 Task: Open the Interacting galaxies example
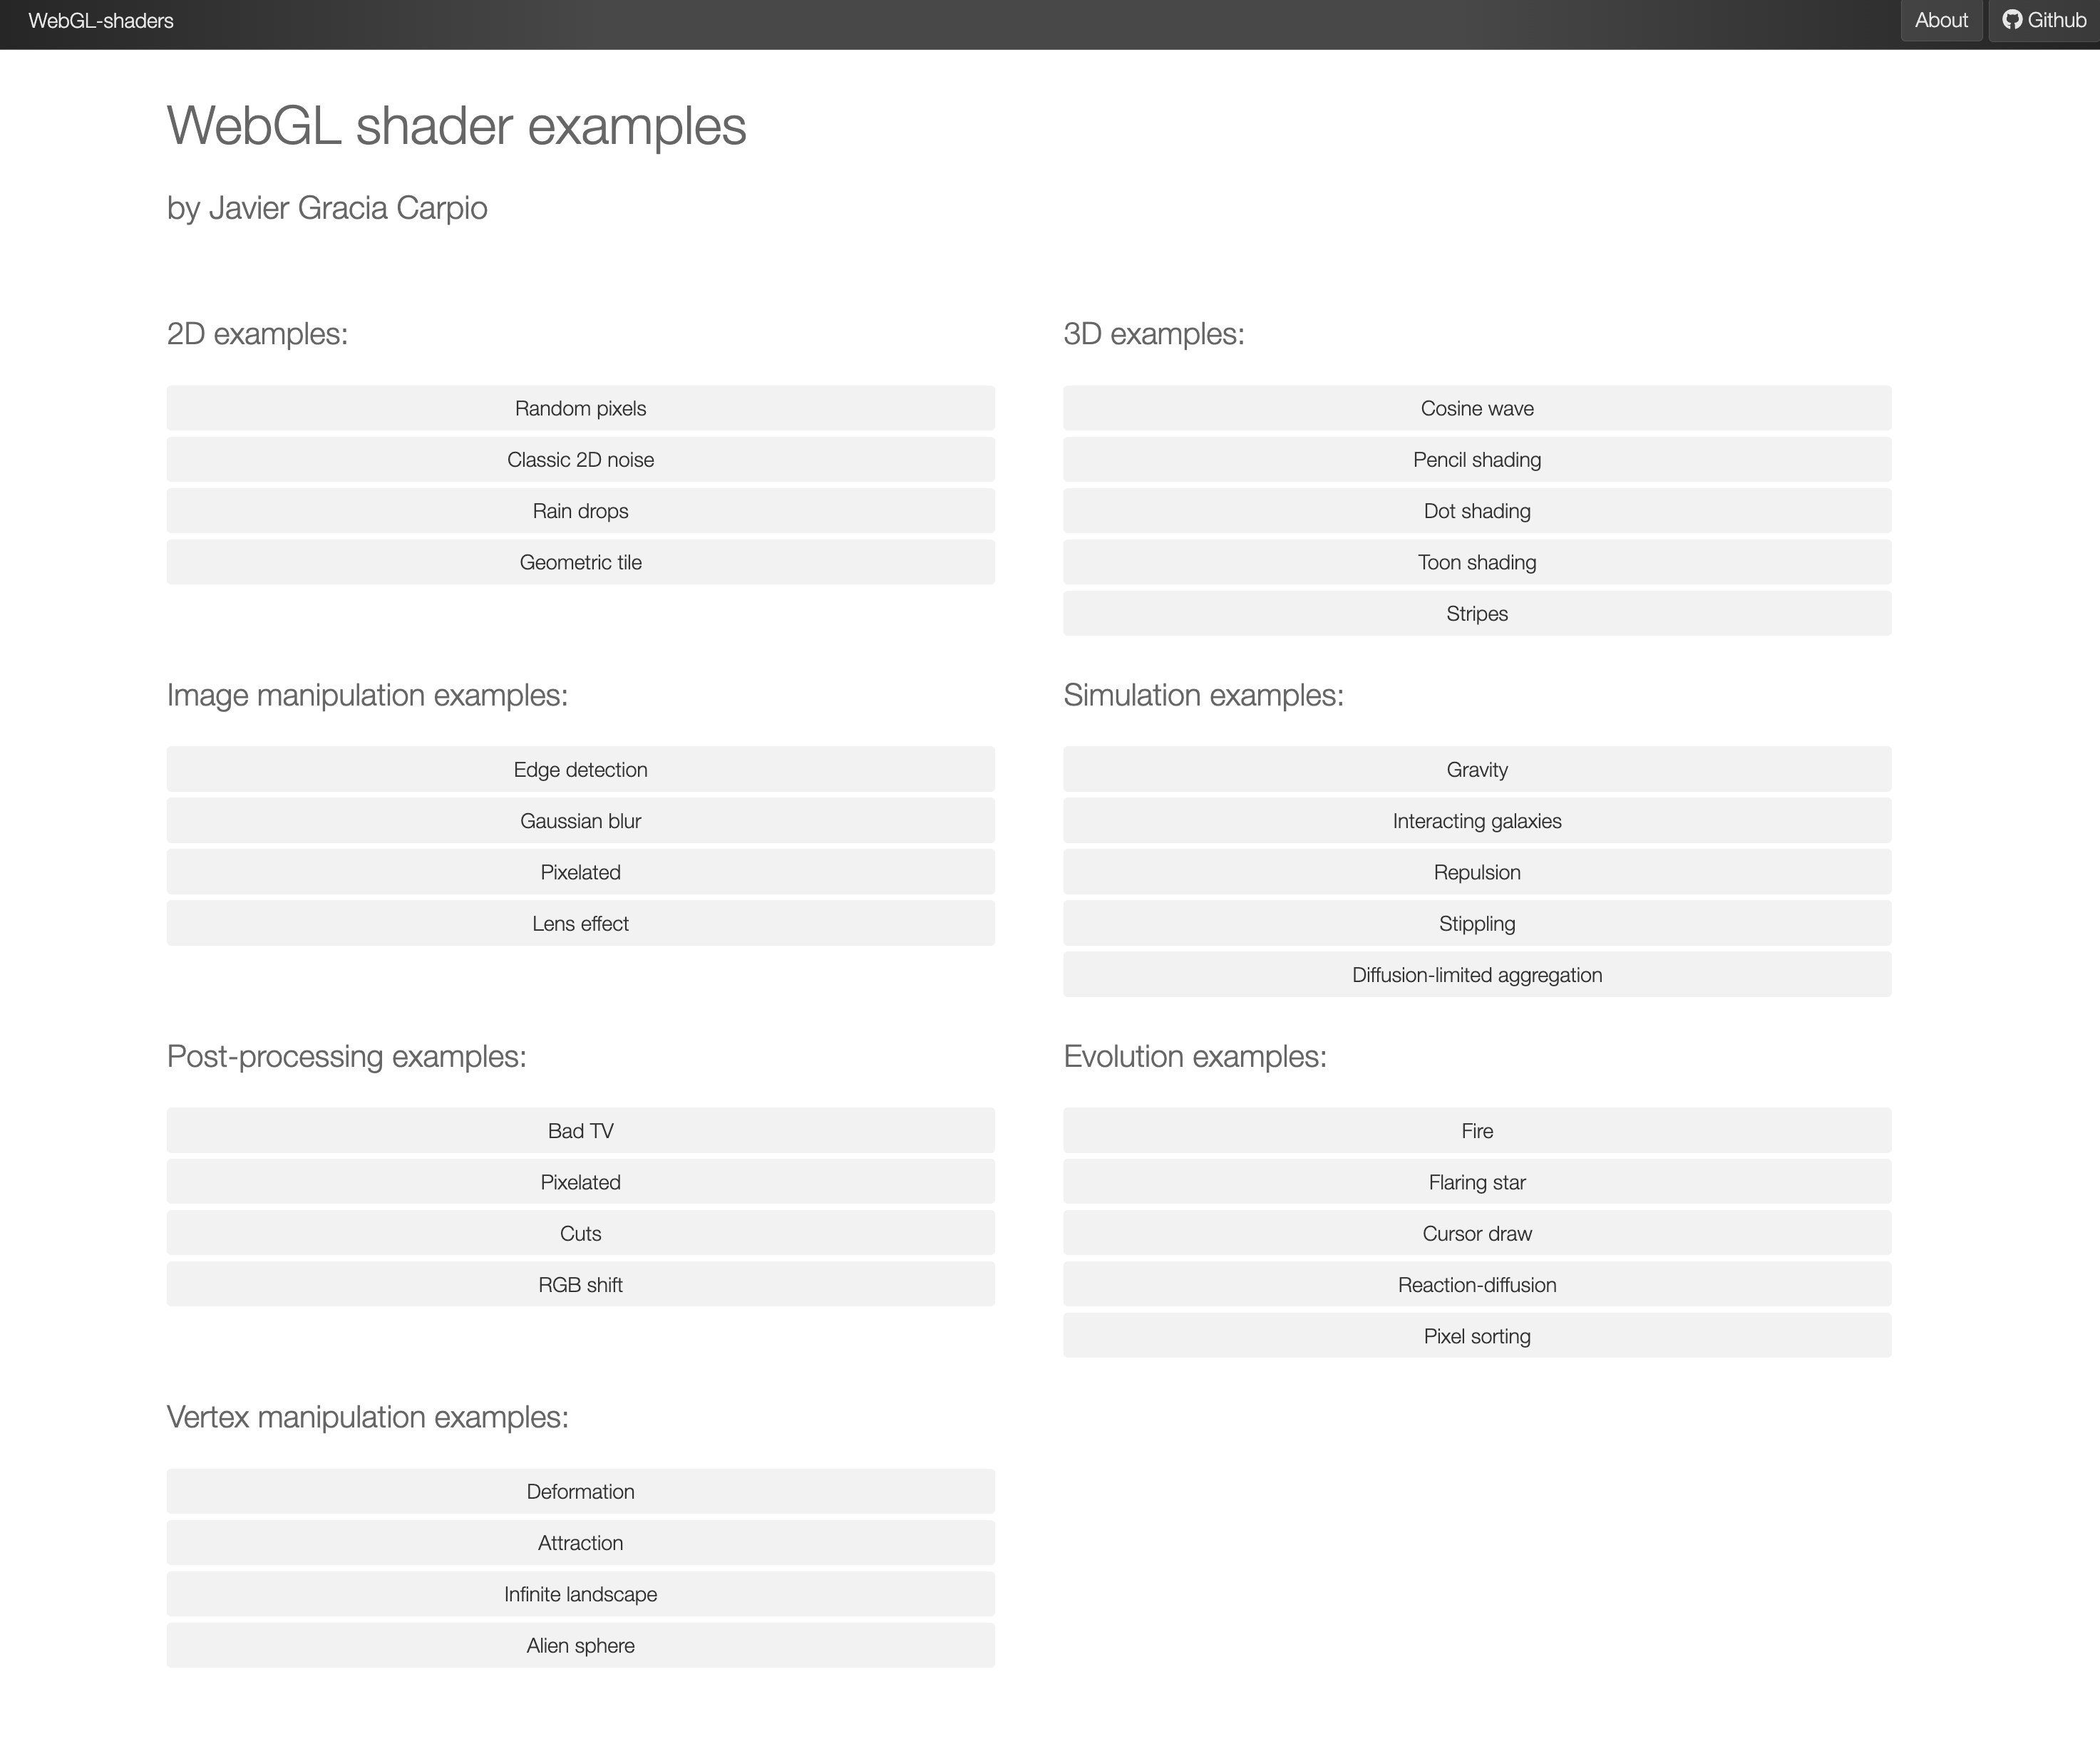[1477, 821]
